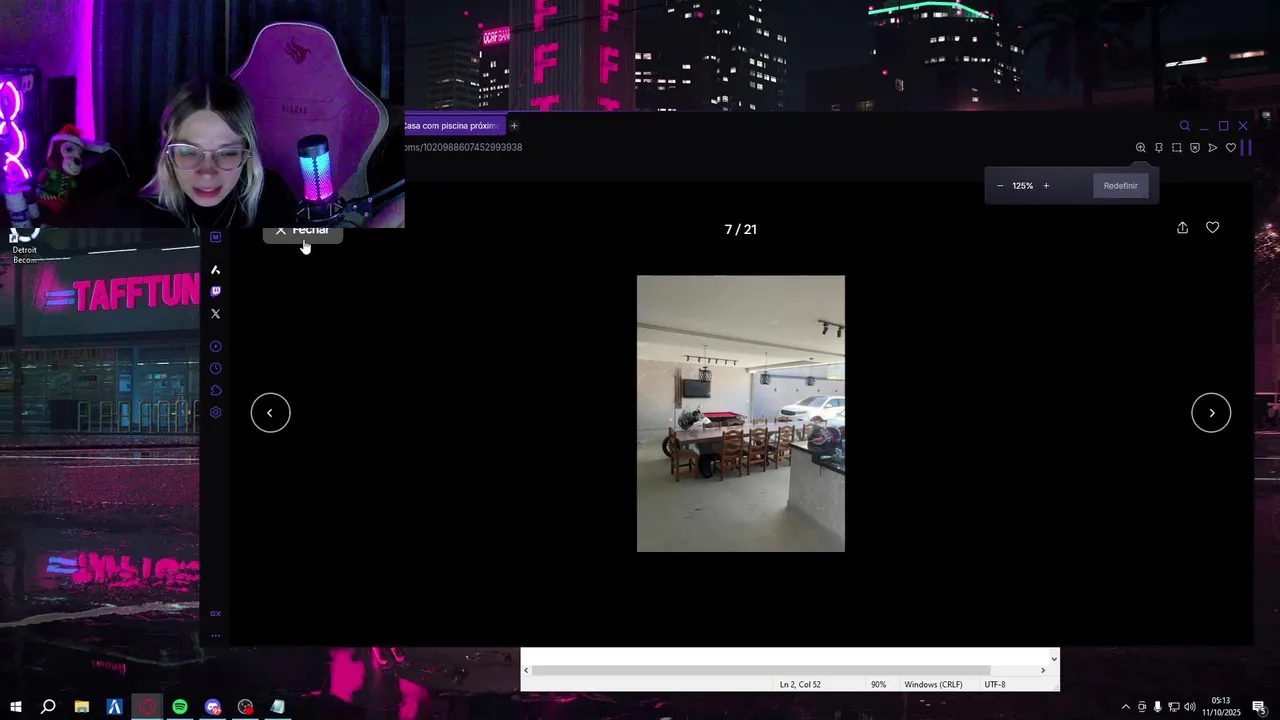Image resolution: width=1280 pixels, height=720 pixels.
Task: Open OBS Studio from taskbar
Action: coord(246,707)
